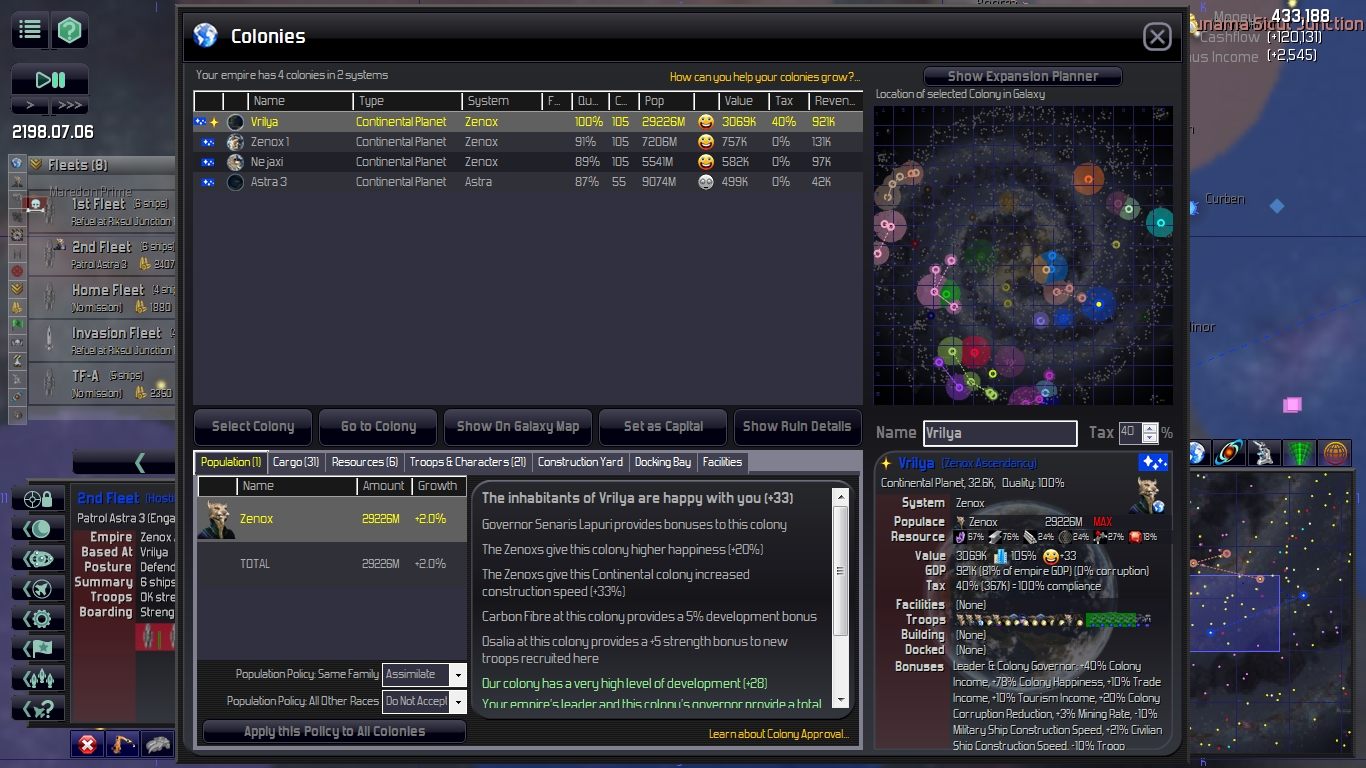This screenshot has width=1366, height=768.
Task: Click the Zenox race portrait in population list
Action: pyautogui.click(x=216, y=519)
